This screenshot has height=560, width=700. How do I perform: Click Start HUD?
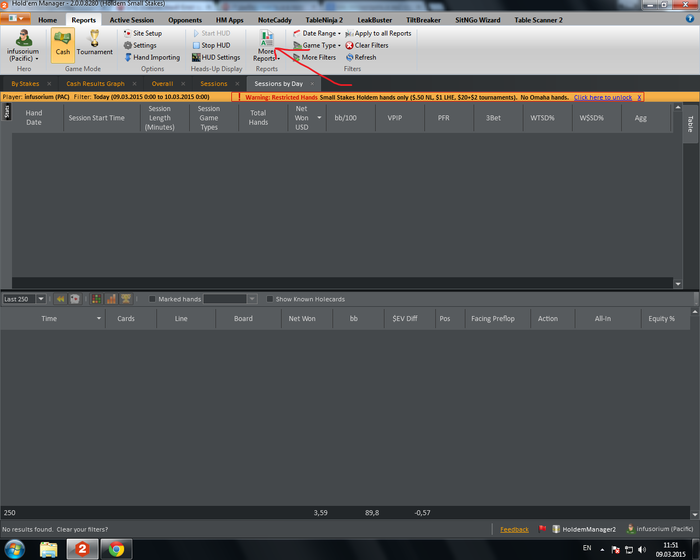click(212, 33)
